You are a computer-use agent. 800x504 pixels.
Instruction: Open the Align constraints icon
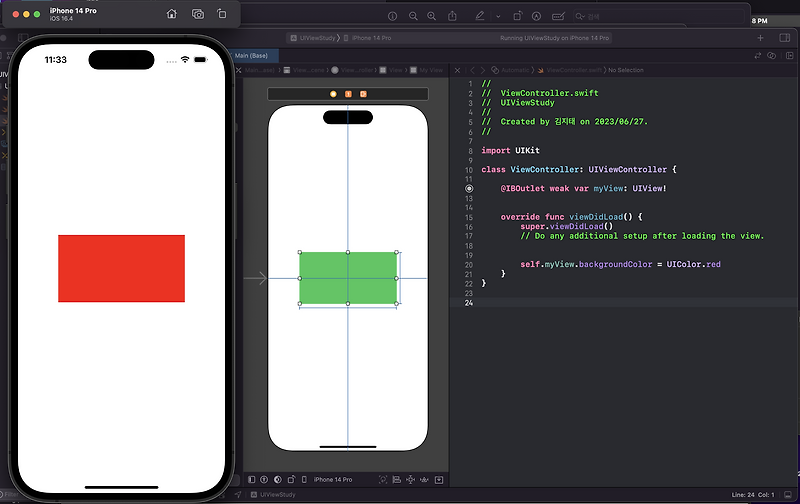coord(396,480)
